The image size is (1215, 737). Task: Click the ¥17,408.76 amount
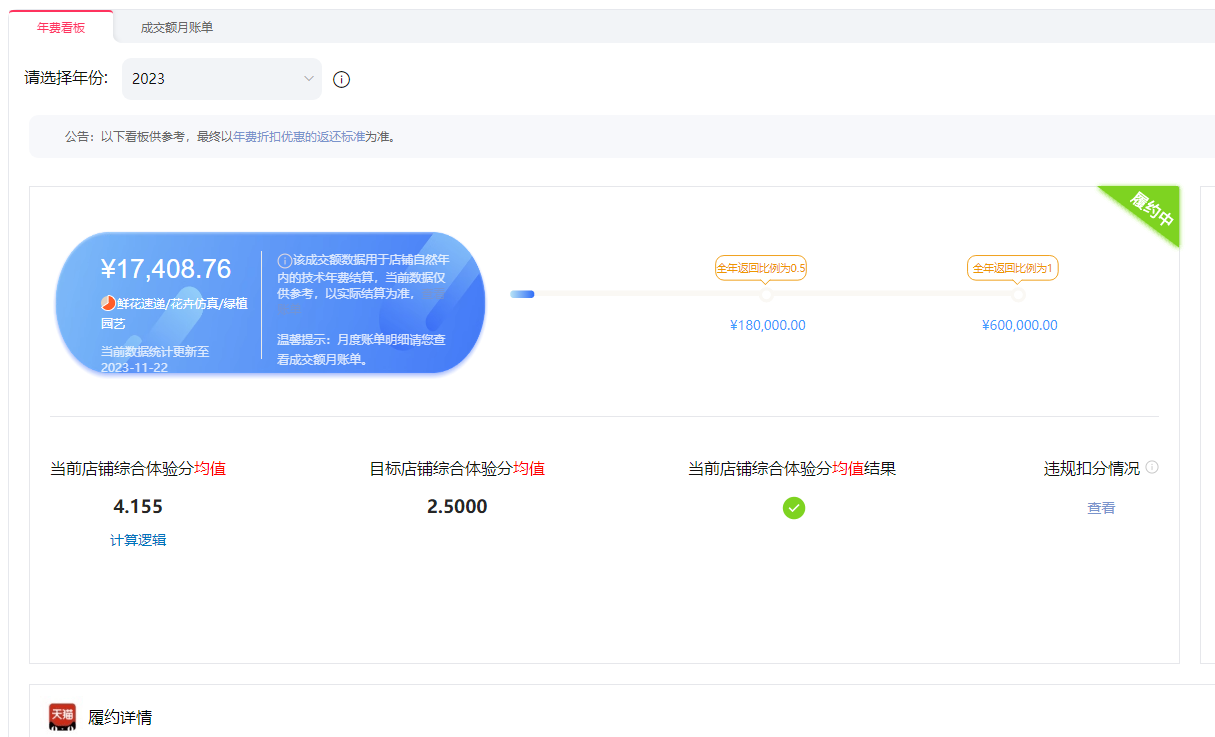(166, 269)
